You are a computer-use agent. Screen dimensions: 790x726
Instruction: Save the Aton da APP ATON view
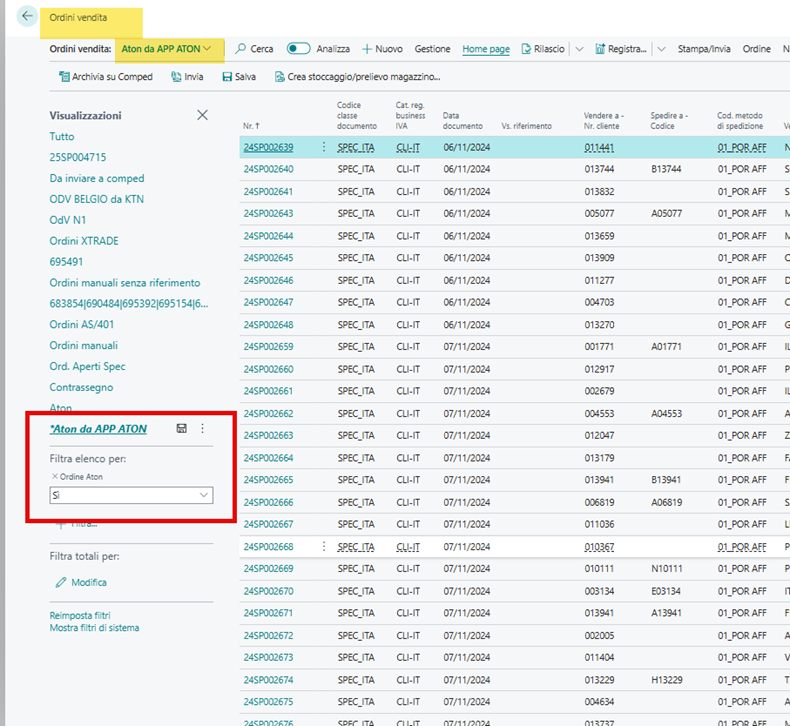click(x=181, y=428)
